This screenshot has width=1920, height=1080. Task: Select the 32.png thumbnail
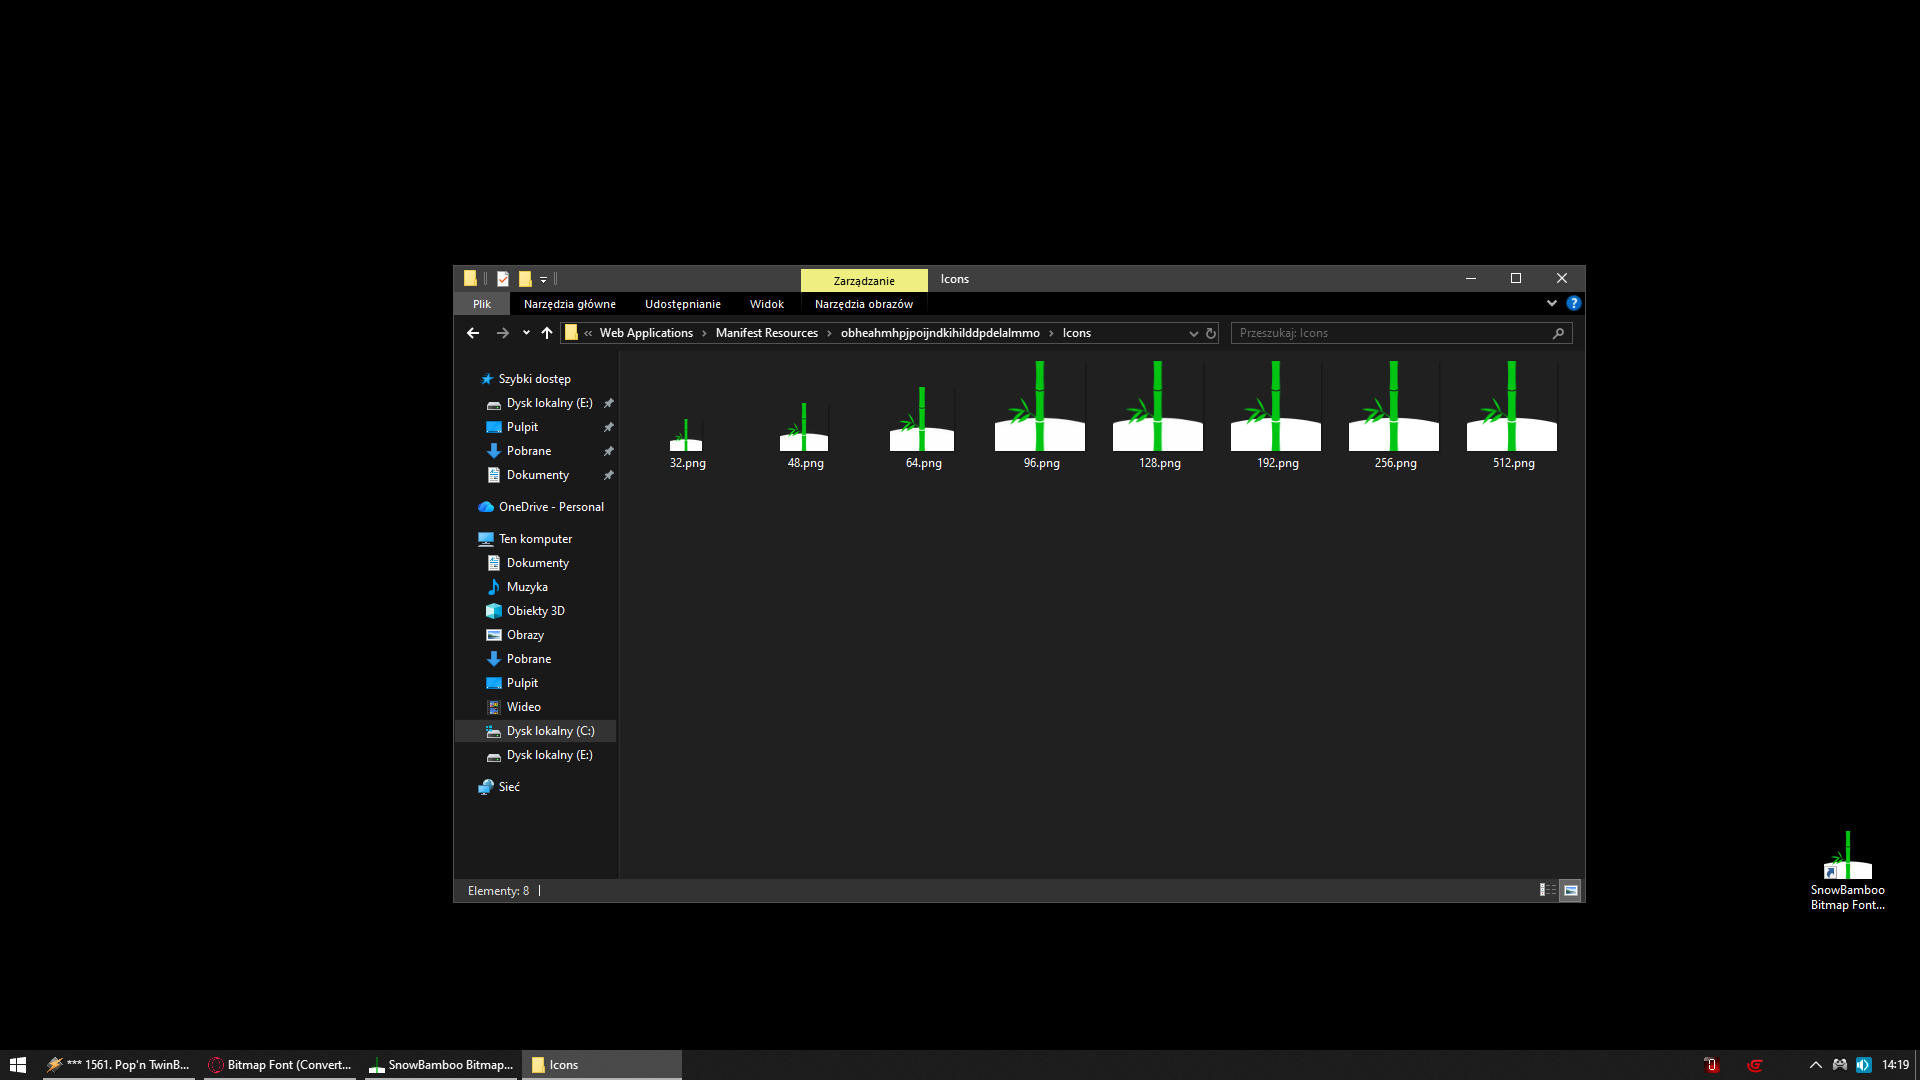686,435
